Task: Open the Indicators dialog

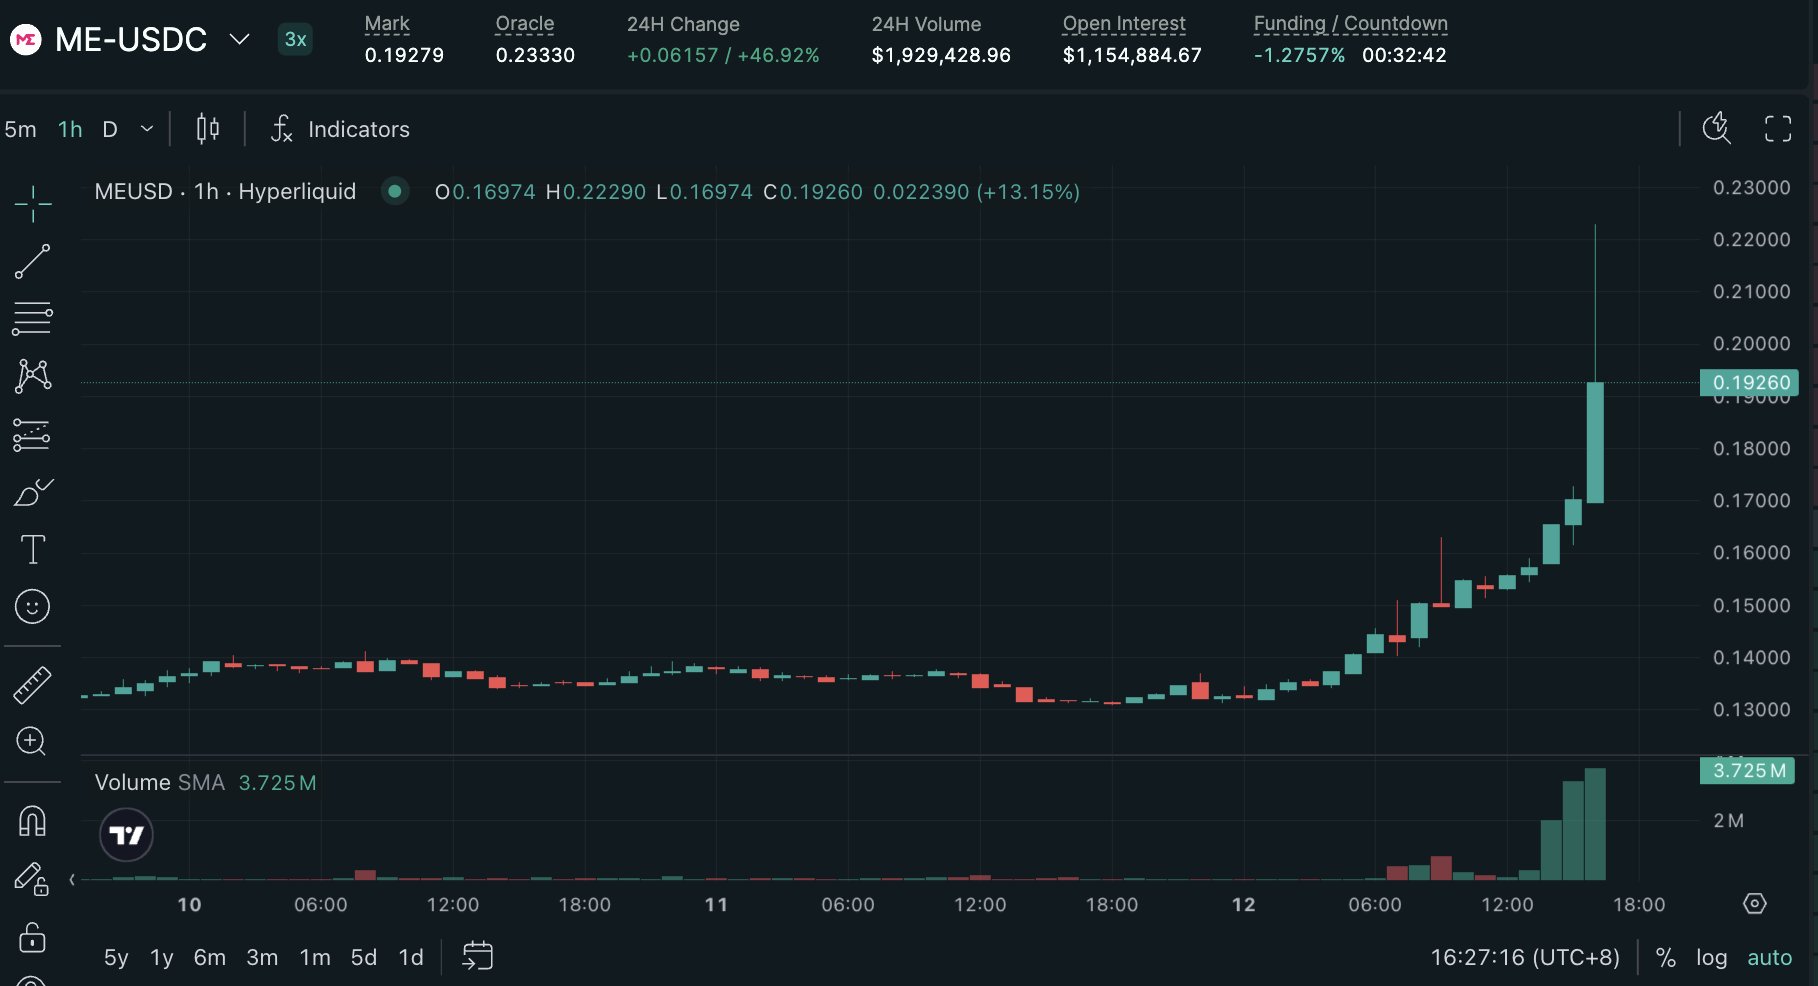Action: (x=359, y=129)
